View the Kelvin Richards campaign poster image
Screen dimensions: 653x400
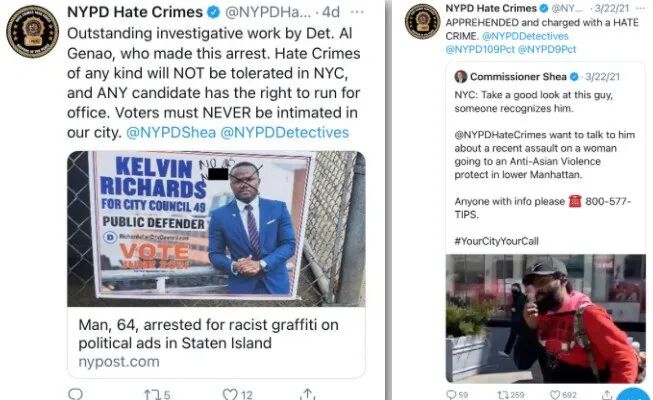tap(217, 229)
